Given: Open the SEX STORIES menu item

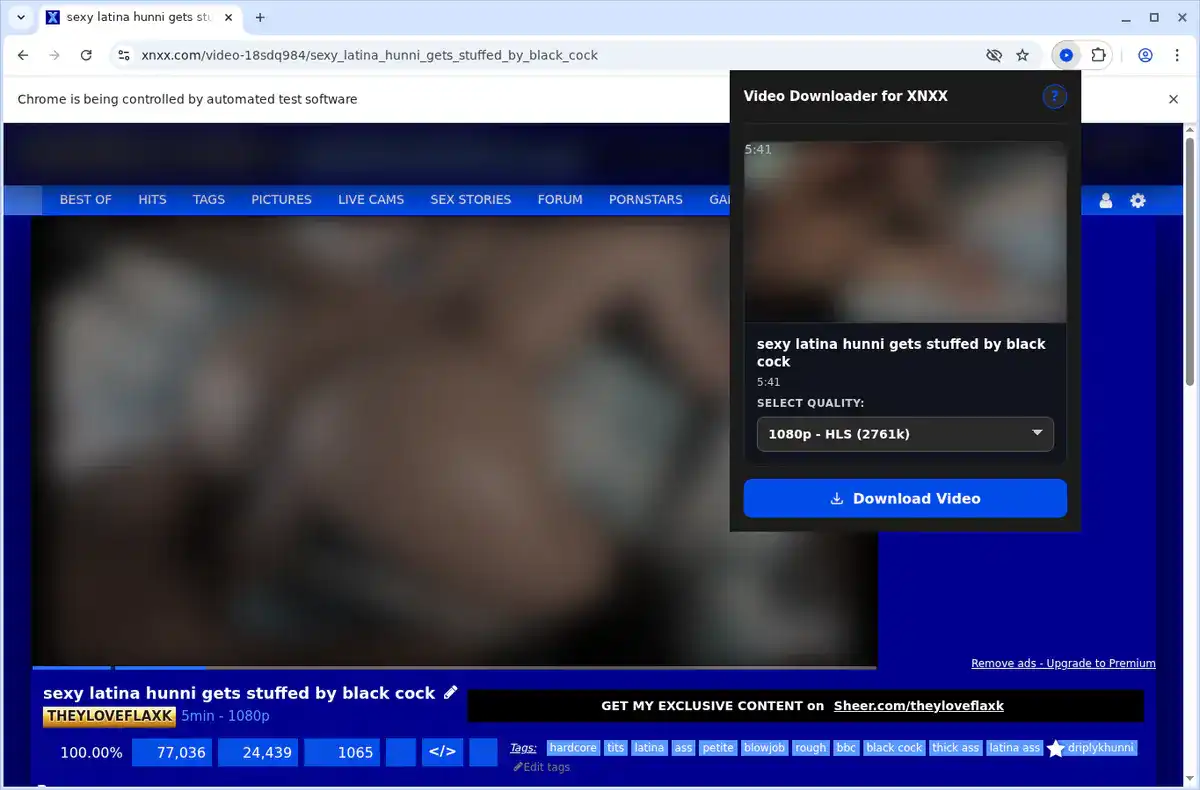Looking at the screenshot, I should point(471,200).
